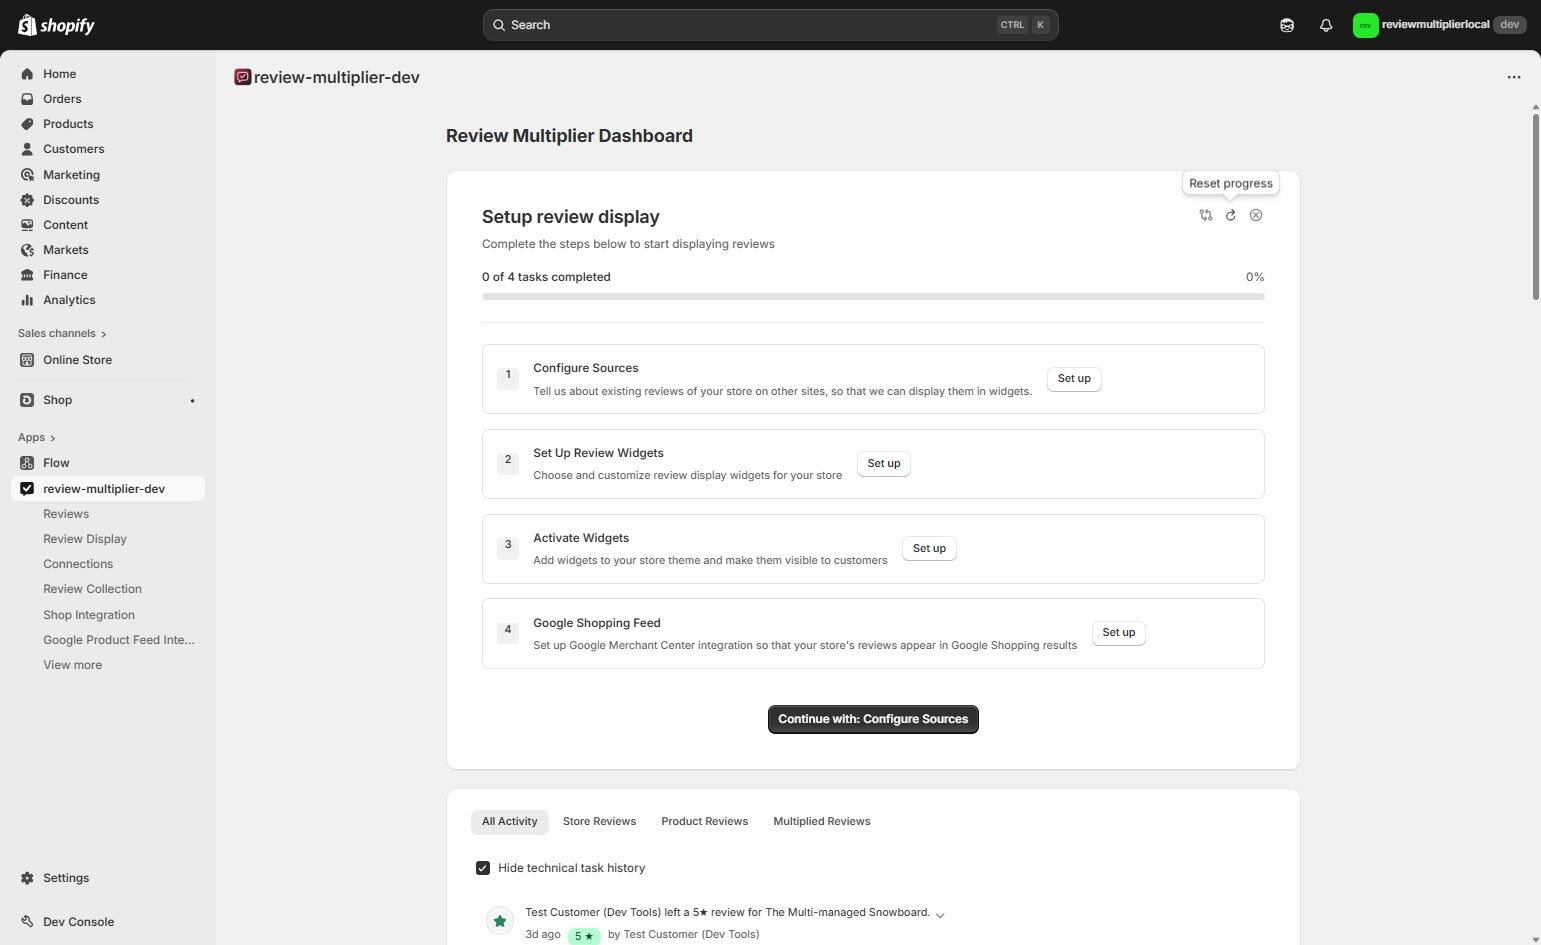Click Continue with: Configure Sources
Image resolution: width=1541 pixels, height=945 pixels.
872,719
